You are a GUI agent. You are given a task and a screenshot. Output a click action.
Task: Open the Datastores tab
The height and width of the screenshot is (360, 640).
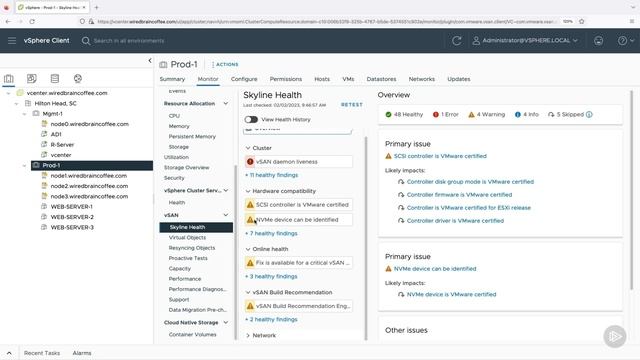tap(381, 79)
